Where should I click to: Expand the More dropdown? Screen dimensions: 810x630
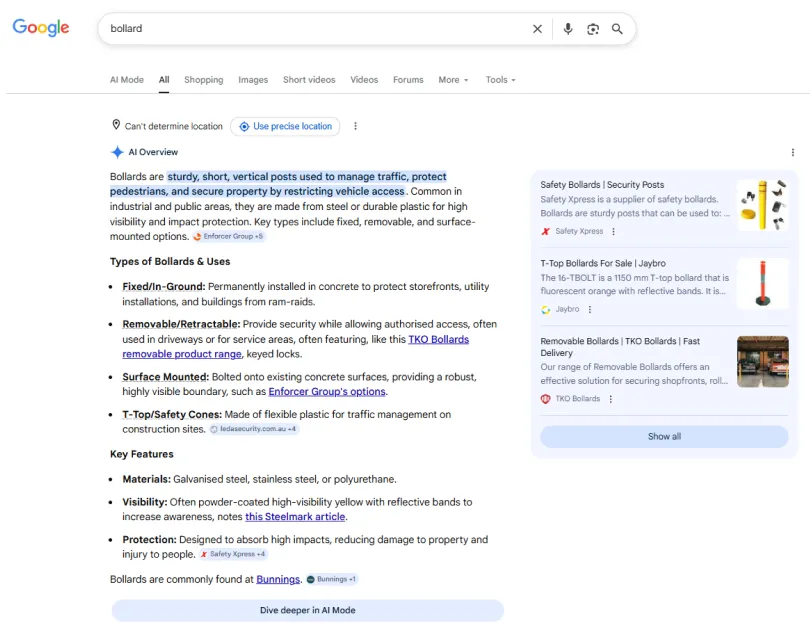(x=453, y=80)
